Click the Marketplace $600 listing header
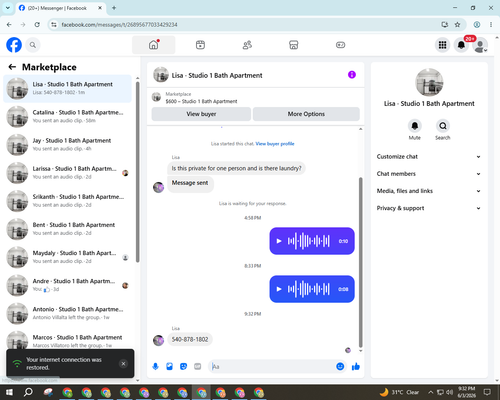The height and width of the screenshot is (400, 500). [201, 98]
